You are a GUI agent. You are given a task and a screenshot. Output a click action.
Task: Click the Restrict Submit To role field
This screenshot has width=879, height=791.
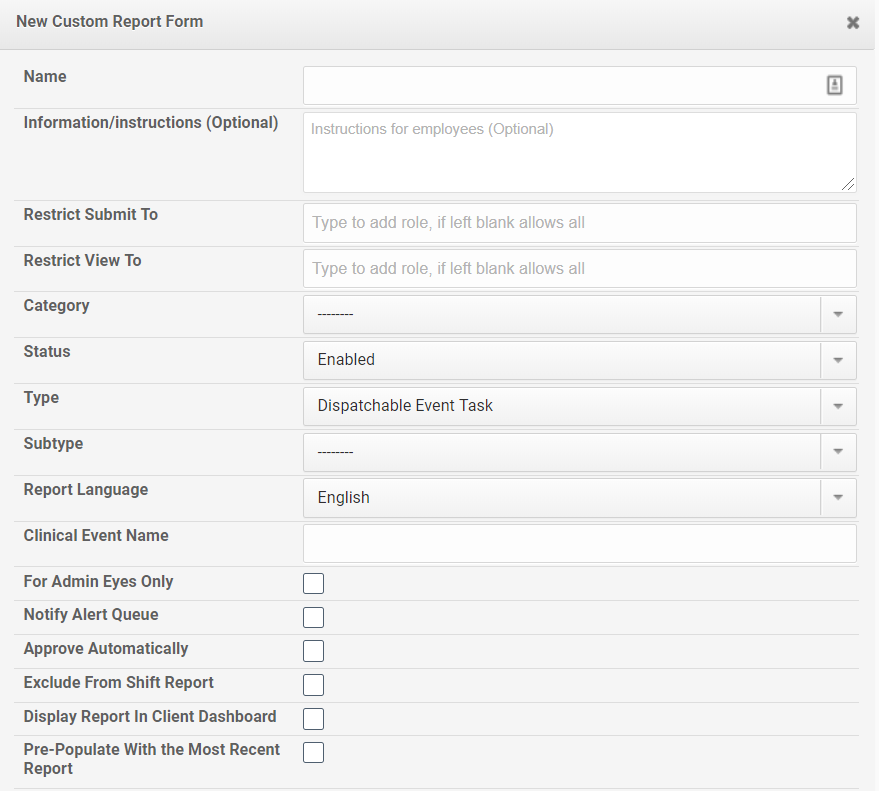point(578,223)
